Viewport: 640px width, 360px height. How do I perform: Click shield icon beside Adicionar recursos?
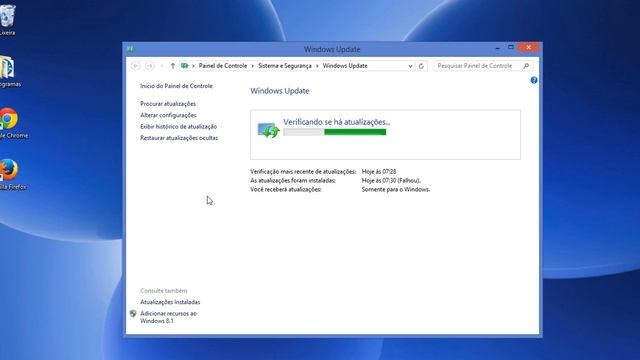click(133, 313)
